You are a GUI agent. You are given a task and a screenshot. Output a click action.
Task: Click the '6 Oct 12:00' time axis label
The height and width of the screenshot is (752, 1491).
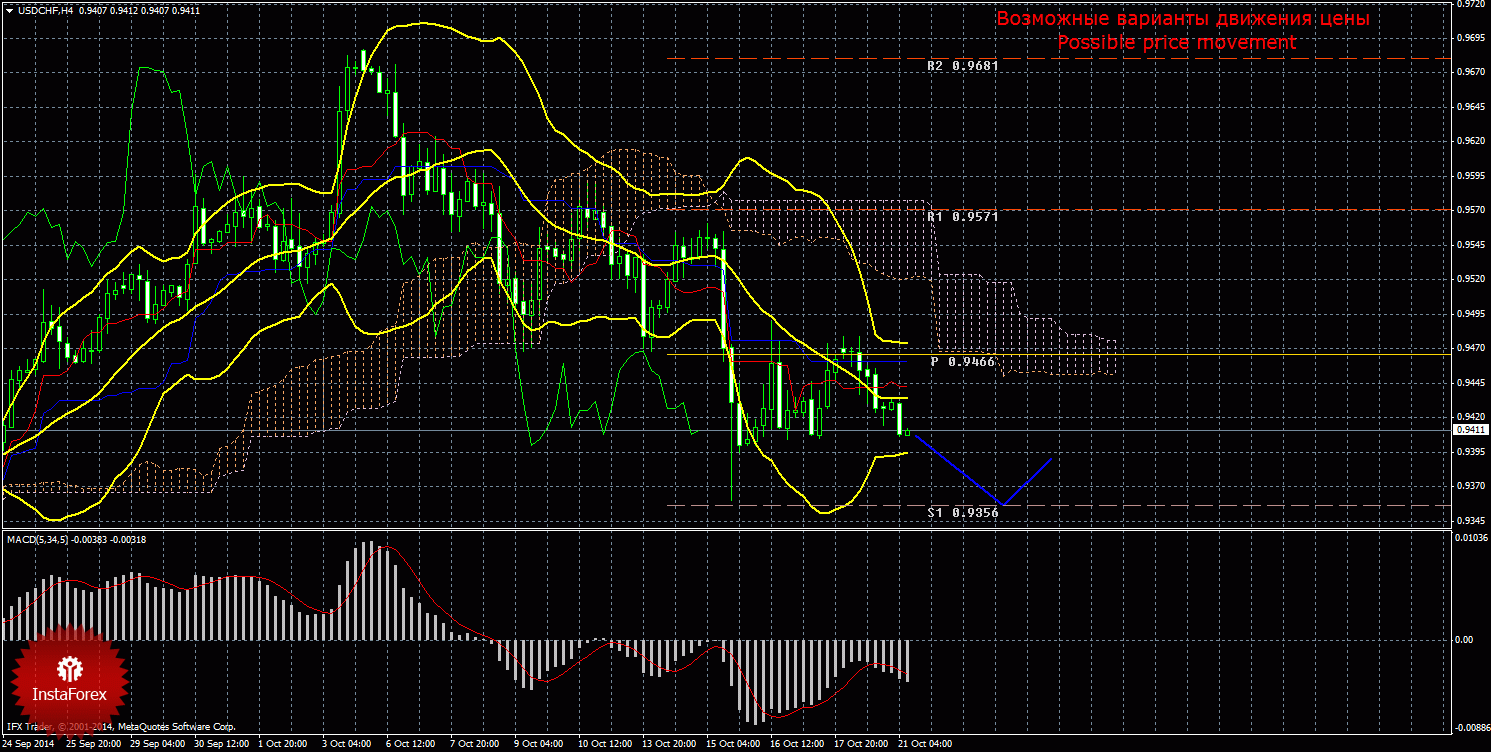413,744
